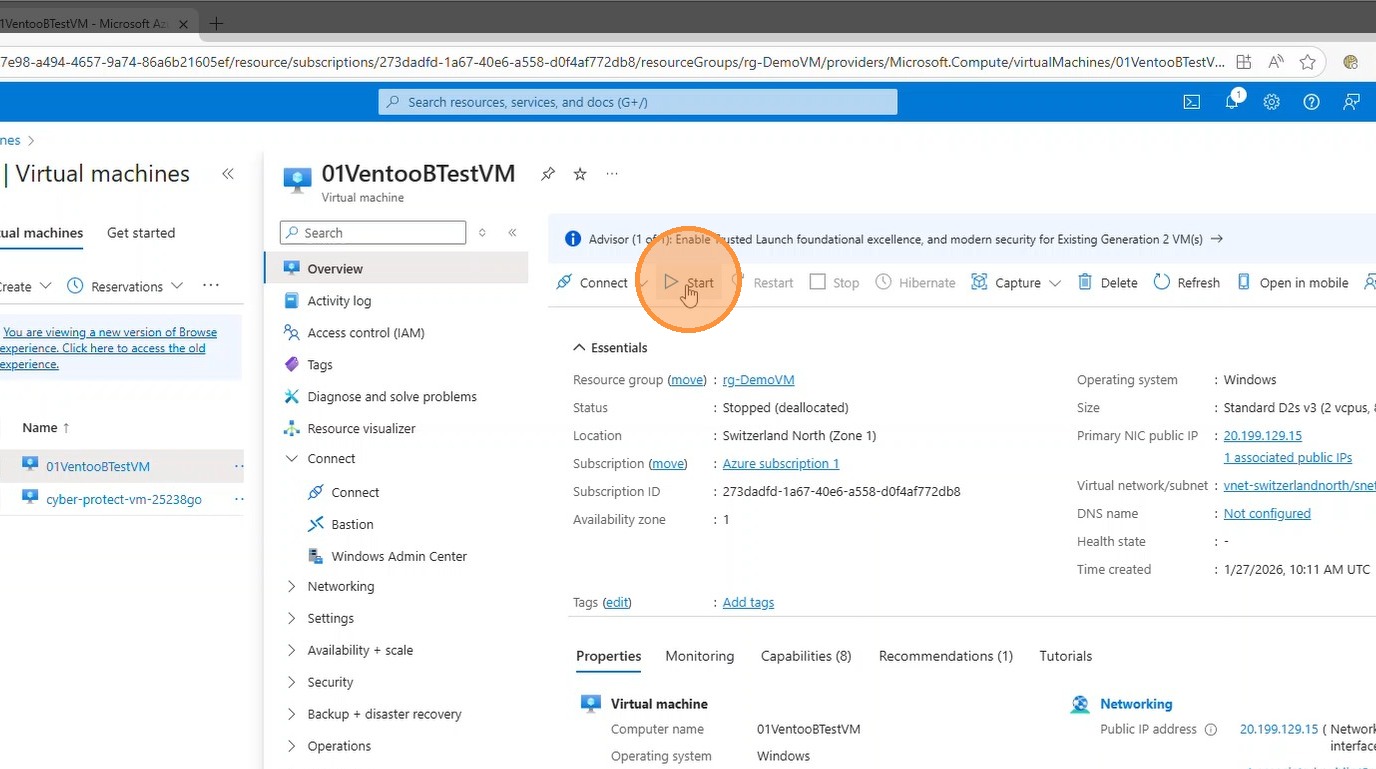Select the Connect sub-item with plug icon

355,493
